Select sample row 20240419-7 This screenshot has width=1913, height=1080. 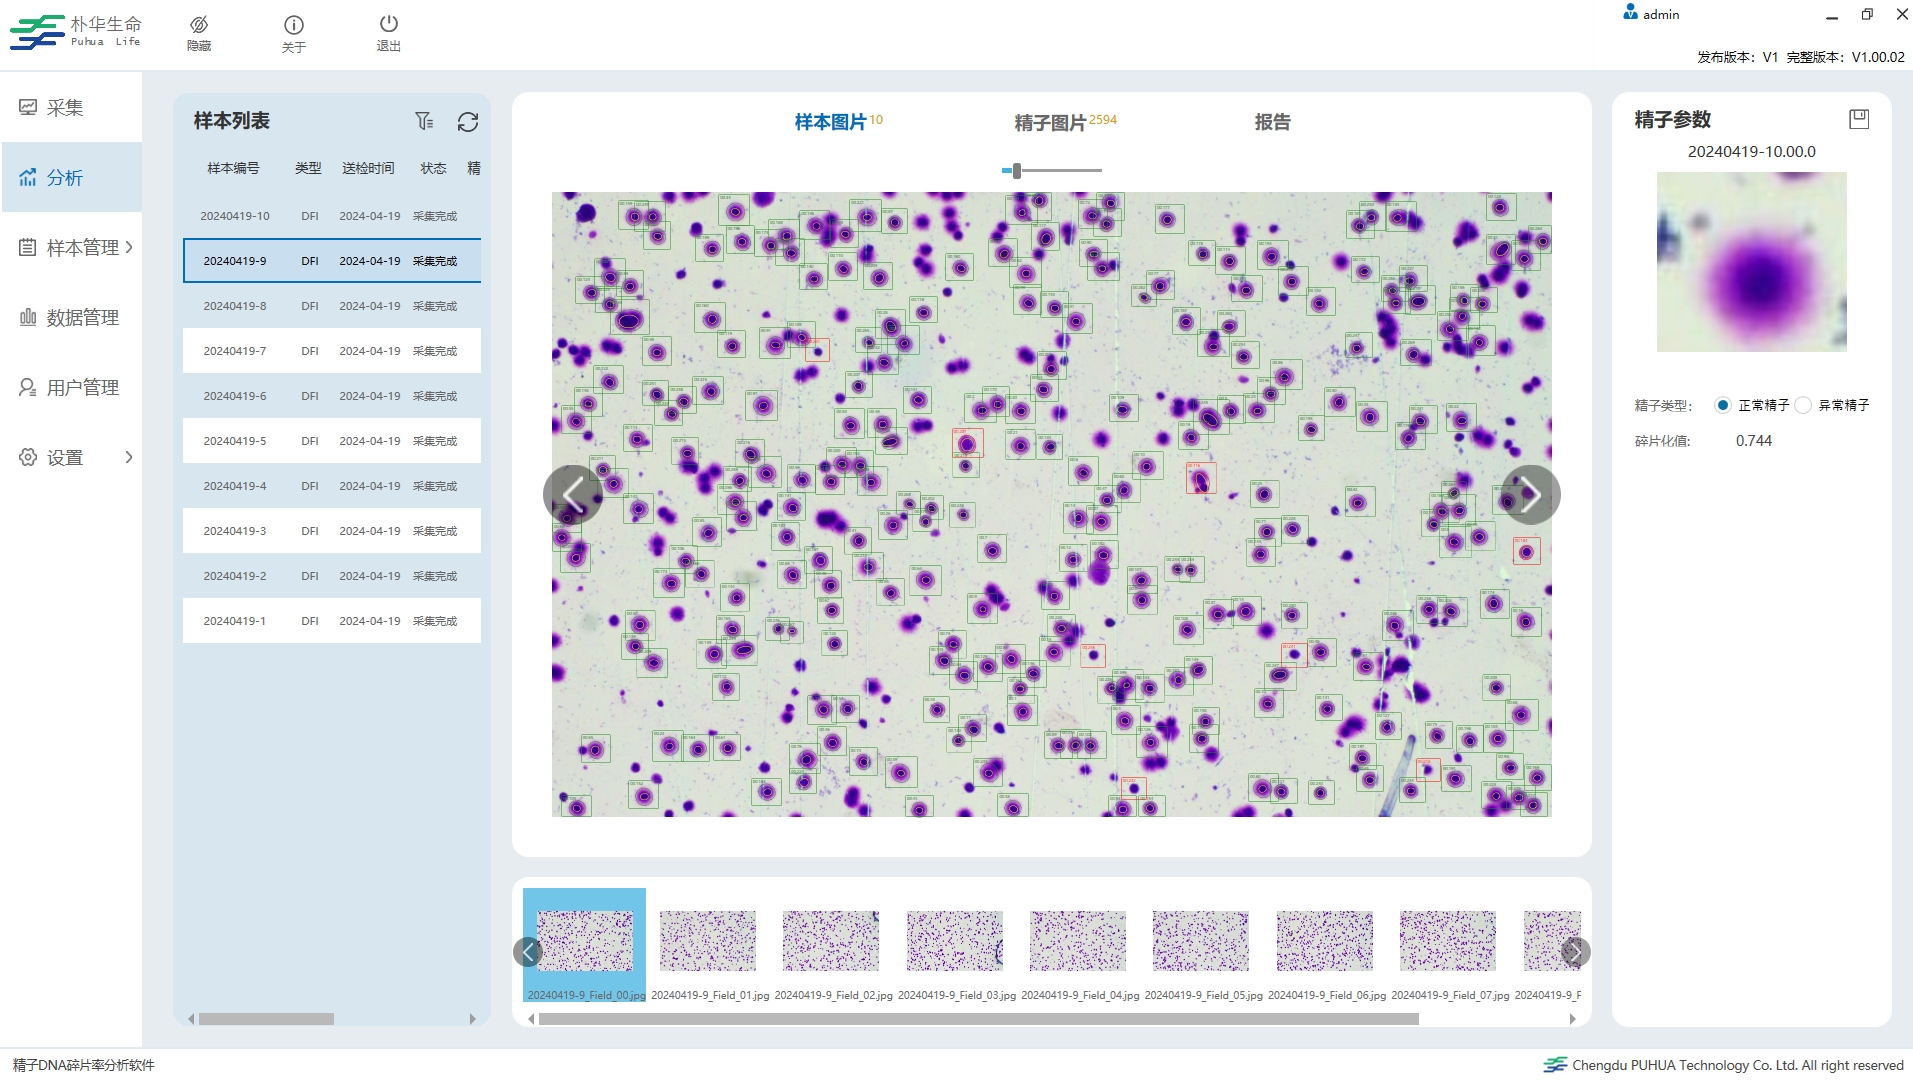tap(331, 351)
